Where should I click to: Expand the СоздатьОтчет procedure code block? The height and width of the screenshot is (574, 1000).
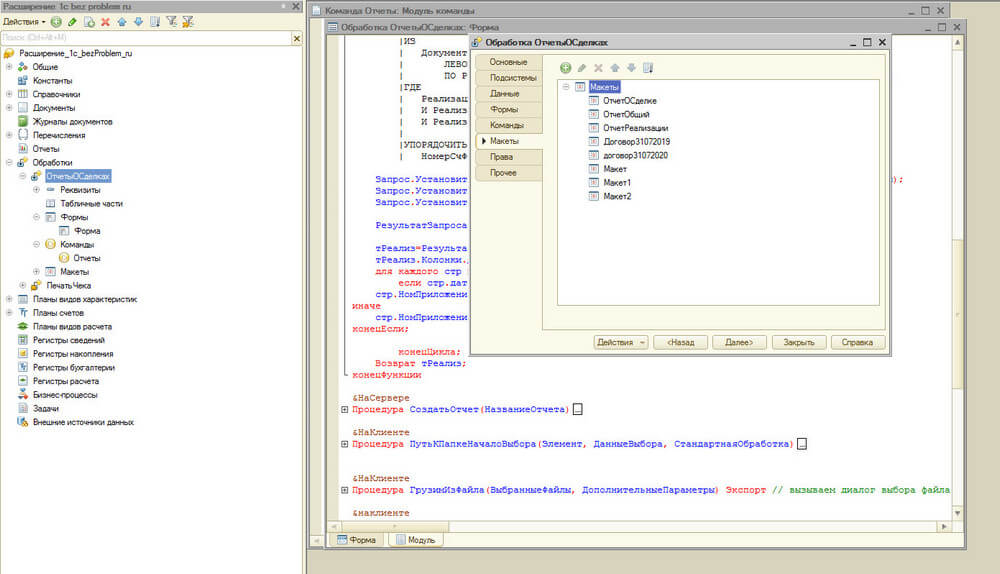coord(346,410)
